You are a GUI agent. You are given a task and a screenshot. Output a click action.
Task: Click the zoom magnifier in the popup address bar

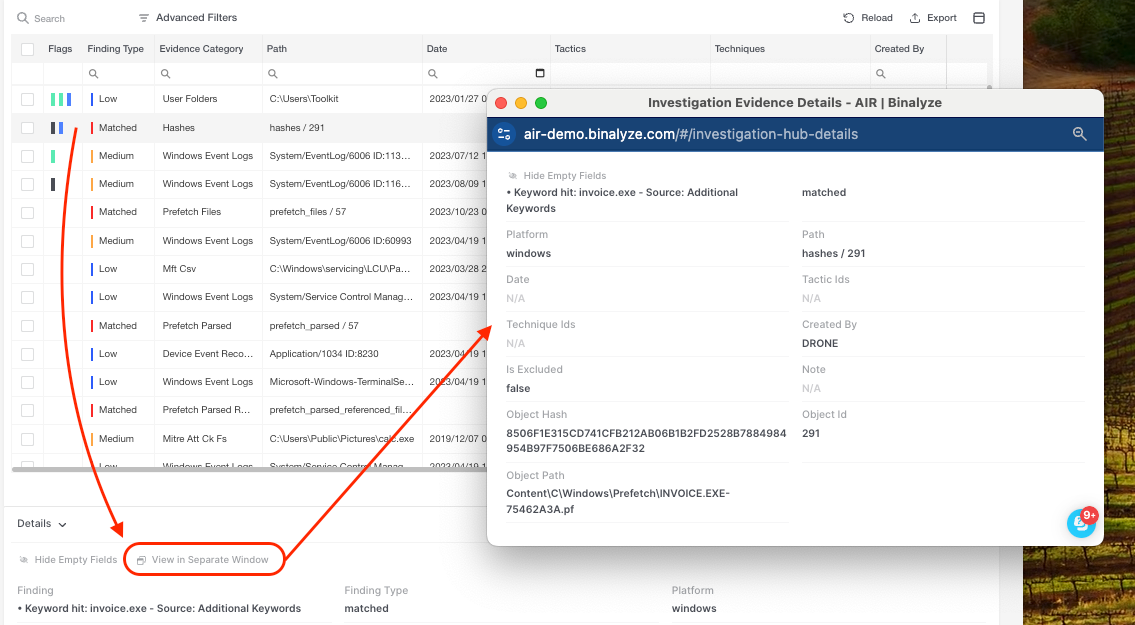click(1079, 134)
